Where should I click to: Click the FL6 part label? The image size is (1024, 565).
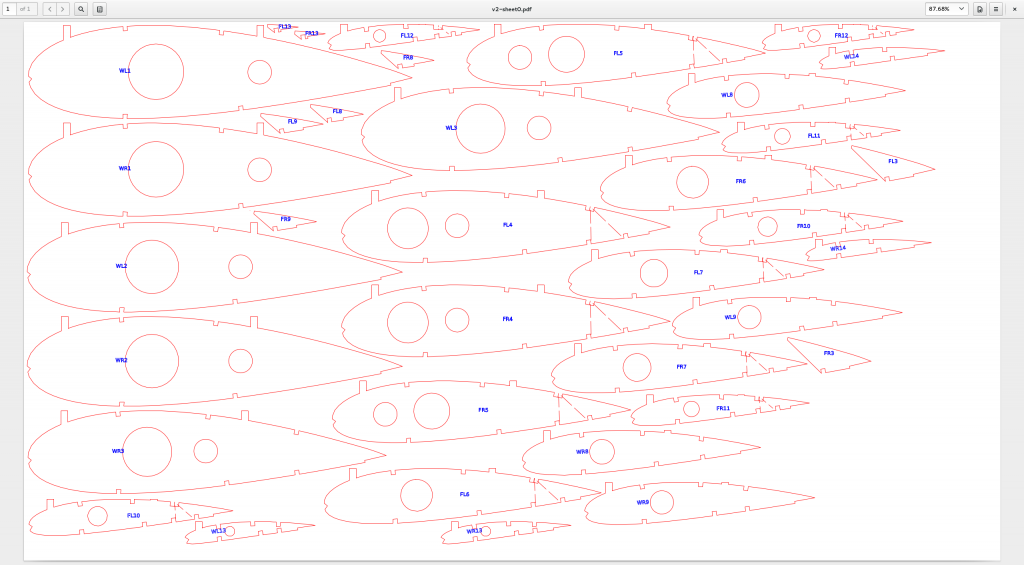coord(465,494)
